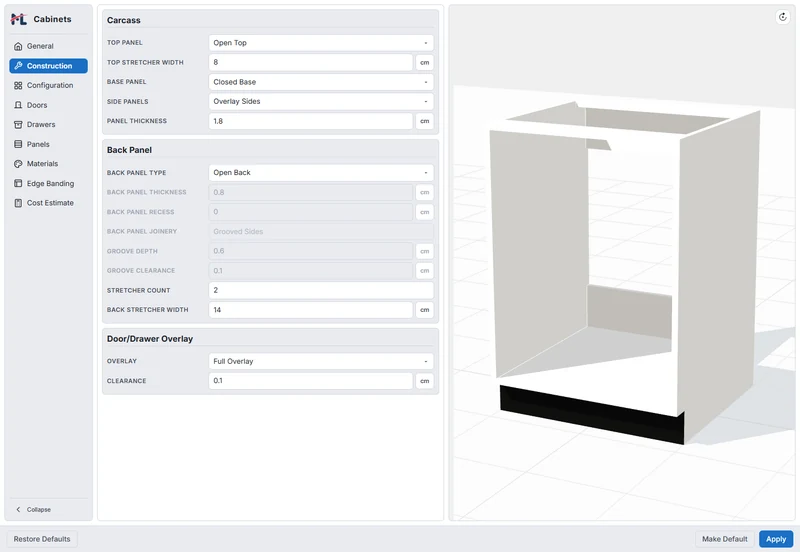
Task: Go to the Doors section
Action: [48, 105]
